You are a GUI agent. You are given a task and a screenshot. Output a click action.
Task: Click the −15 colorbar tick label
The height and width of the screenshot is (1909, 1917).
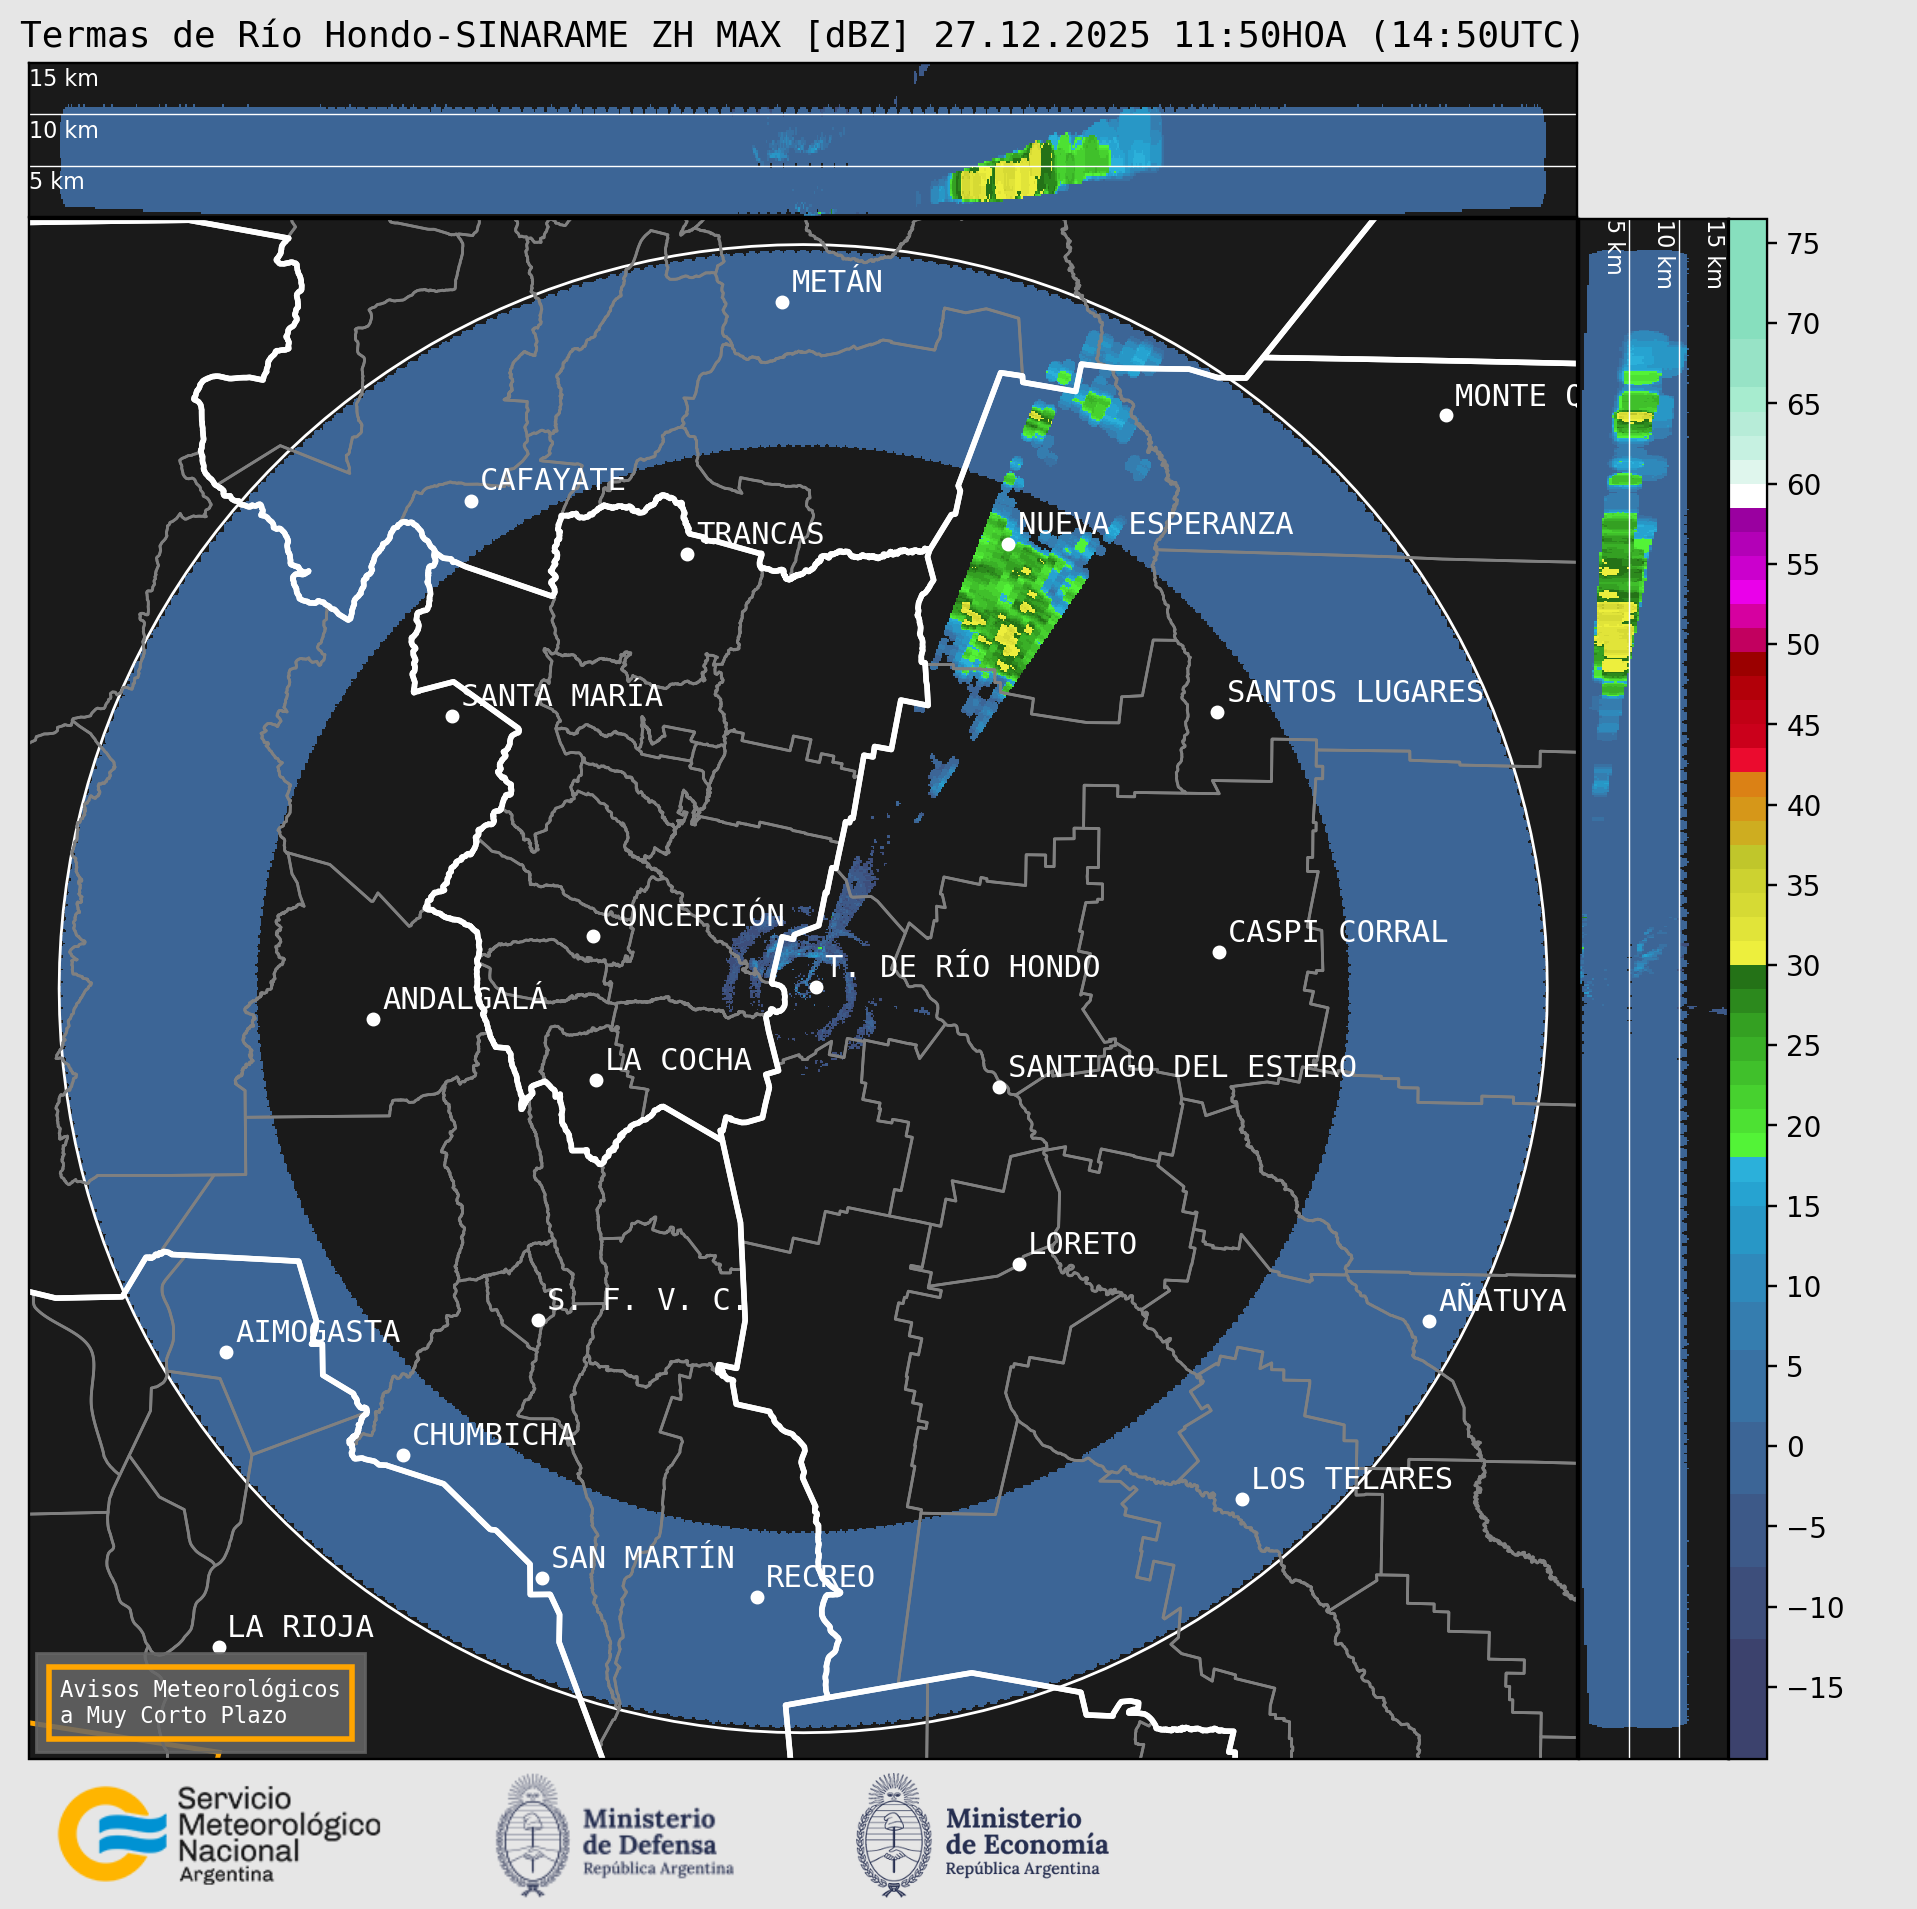tap(1814, 1688)
